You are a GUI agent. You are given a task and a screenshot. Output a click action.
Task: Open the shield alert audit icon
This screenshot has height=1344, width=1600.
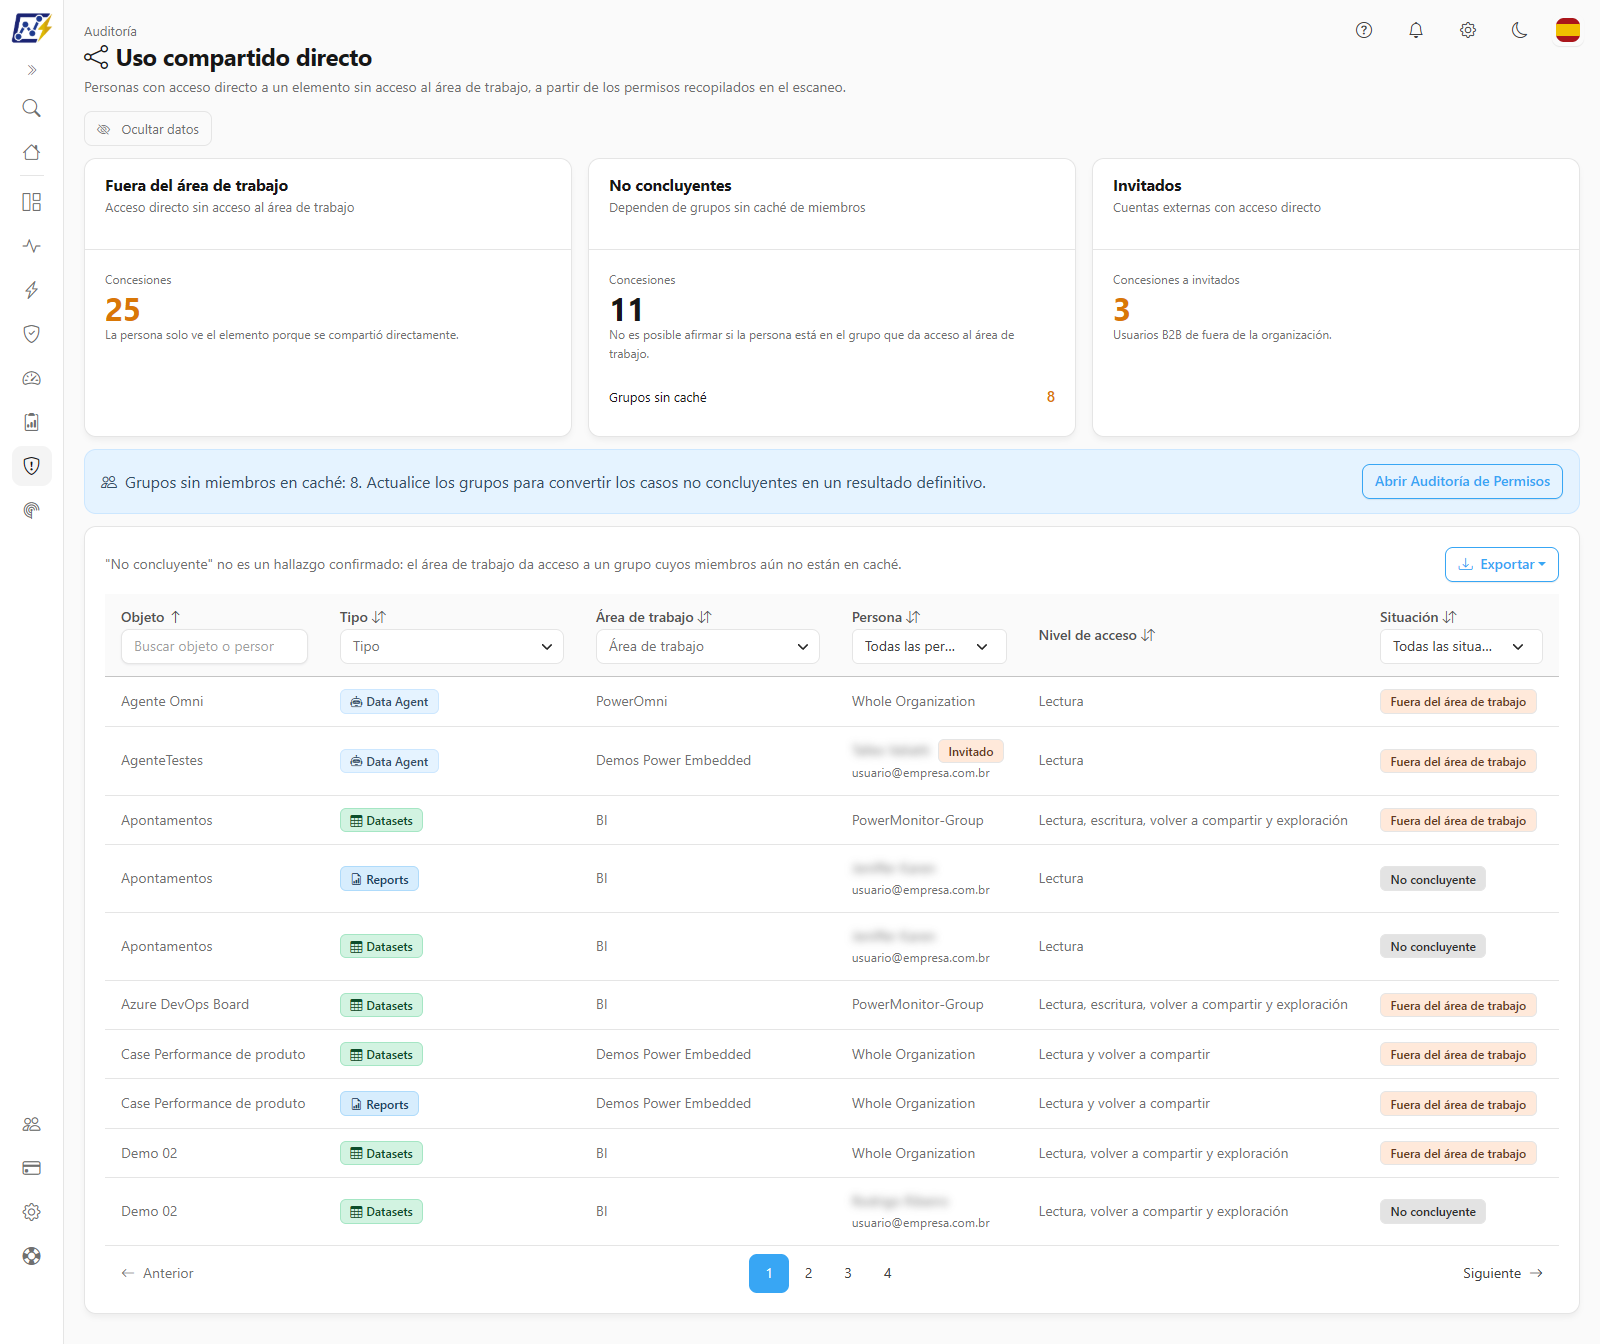pos(32,466)
